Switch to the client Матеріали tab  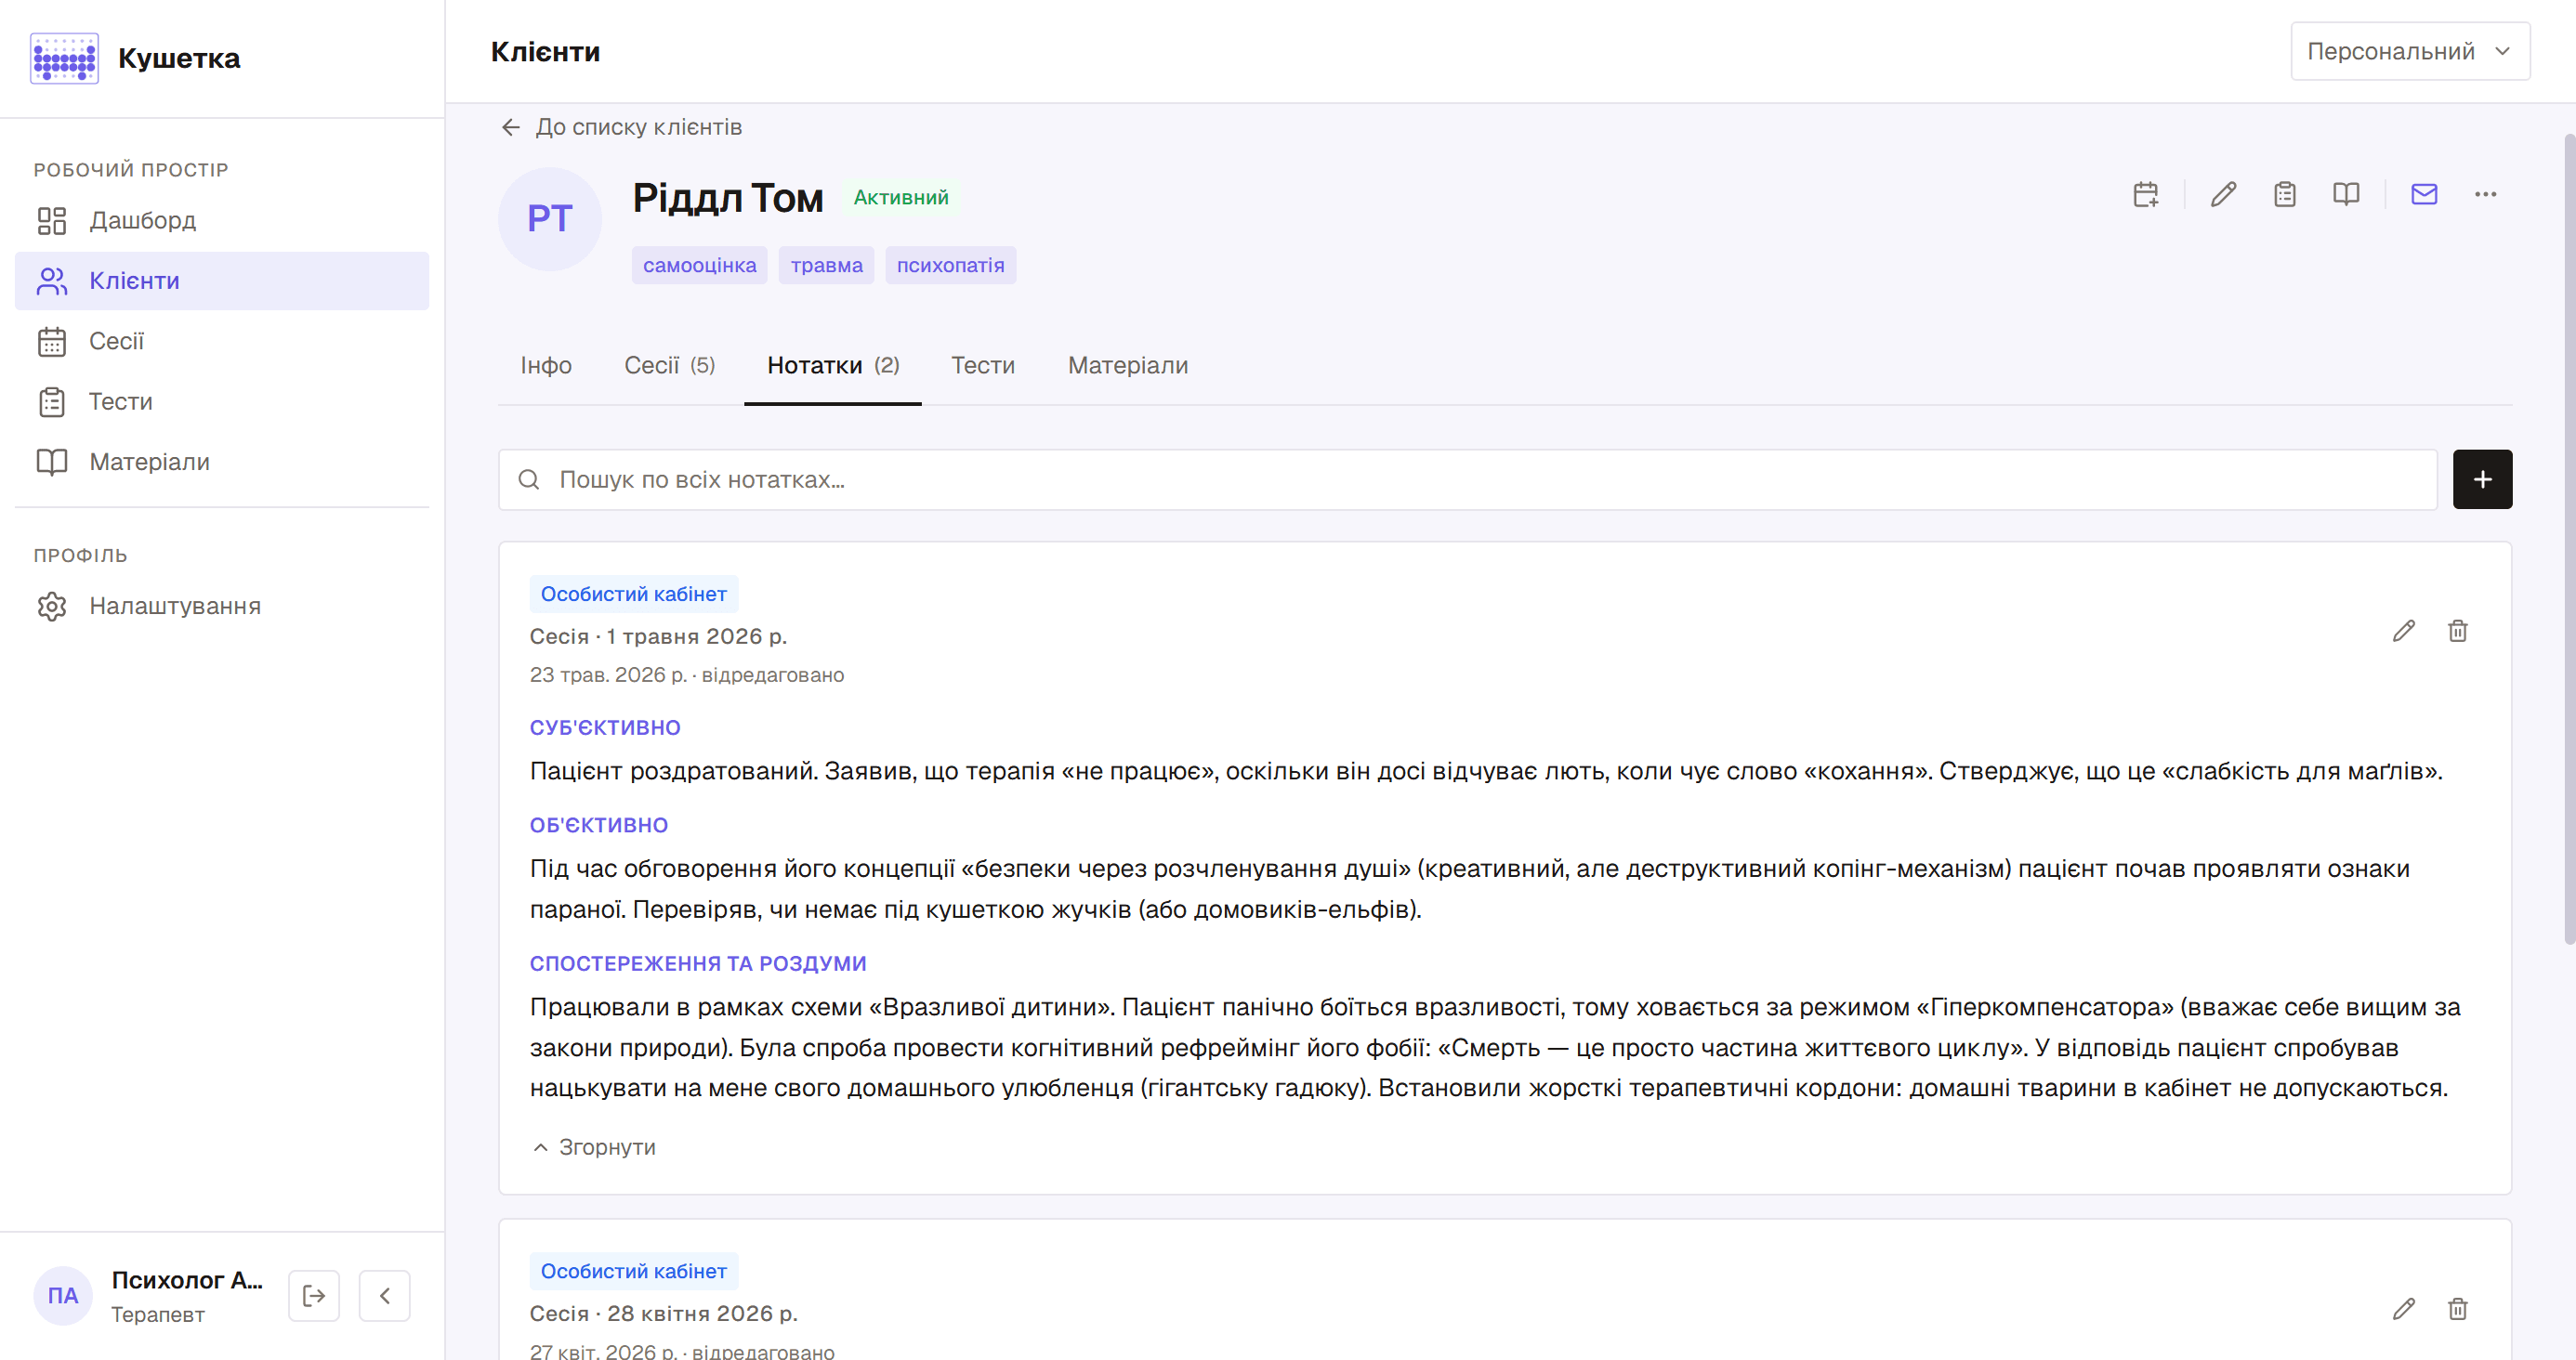[1128, 366]
